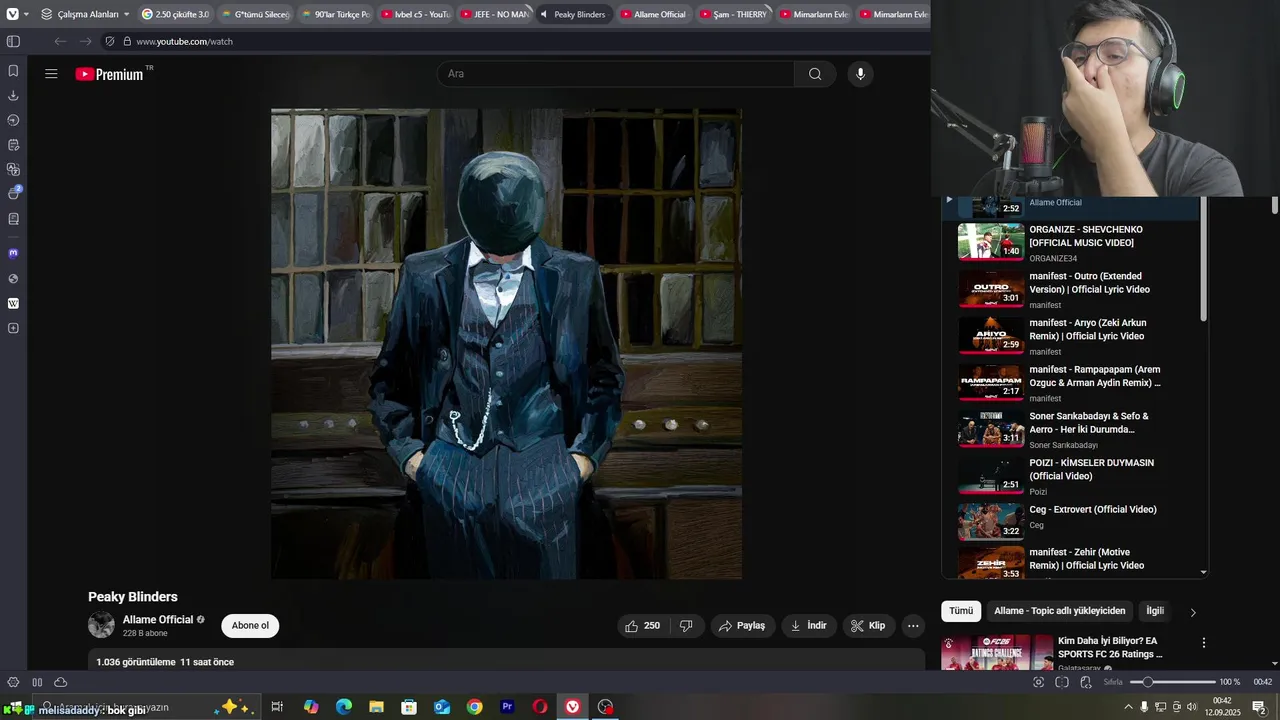Screen dimensions: 1280x720
Task: Switch to the 2.50 çiküfte tab
Action: [174, 14]
